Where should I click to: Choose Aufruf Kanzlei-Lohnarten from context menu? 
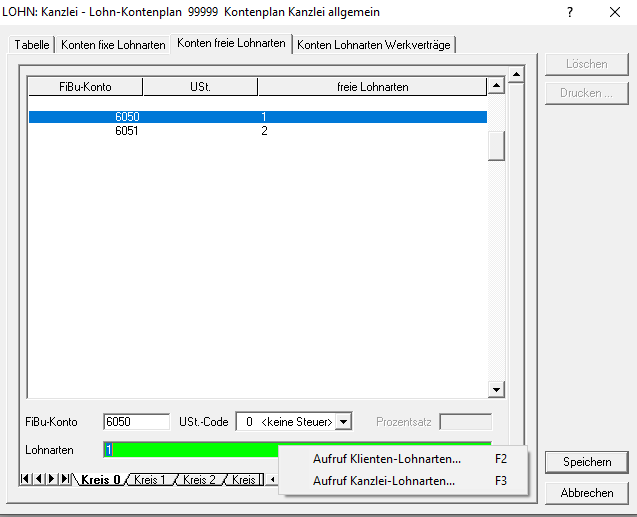(384, 480)
